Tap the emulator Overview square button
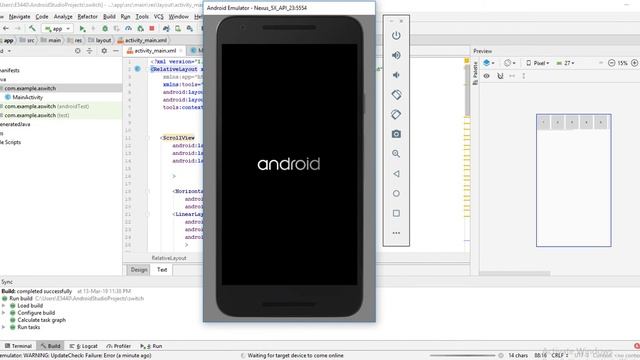Viewport: 640px width, 360px height. coord(396,213)
